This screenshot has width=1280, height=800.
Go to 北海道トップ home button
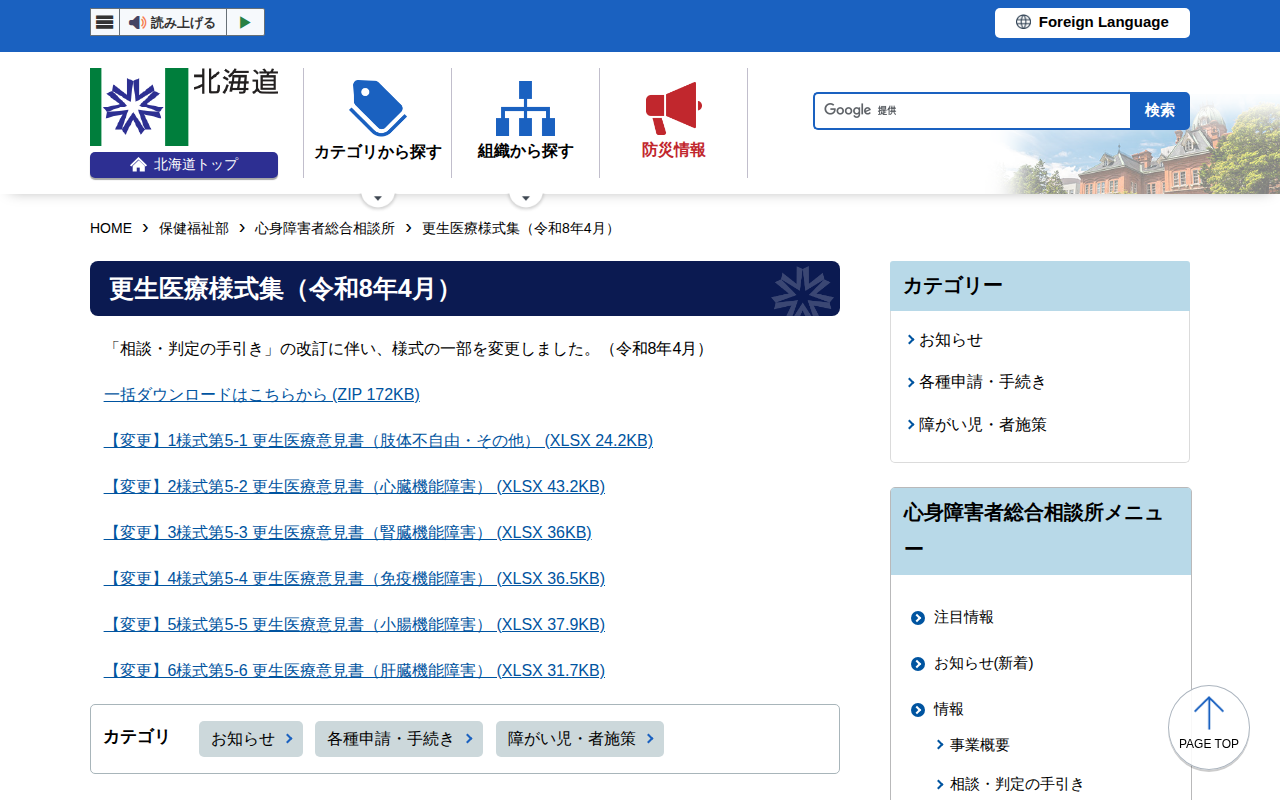(x=184, y=165)
